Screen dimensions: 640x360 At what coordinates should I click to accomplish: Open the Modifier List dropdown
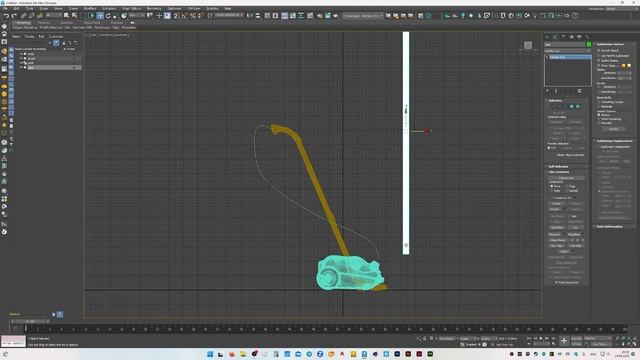pos(567,51)
